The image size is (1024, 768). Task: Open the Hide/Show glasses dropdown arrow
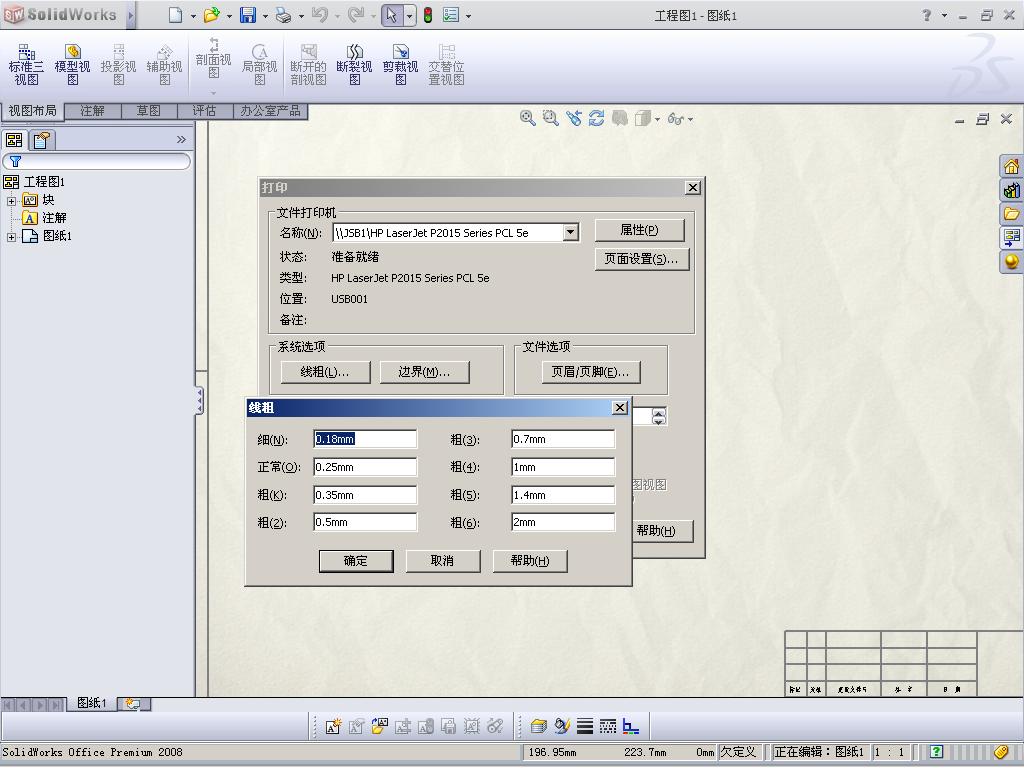[690, 119]
